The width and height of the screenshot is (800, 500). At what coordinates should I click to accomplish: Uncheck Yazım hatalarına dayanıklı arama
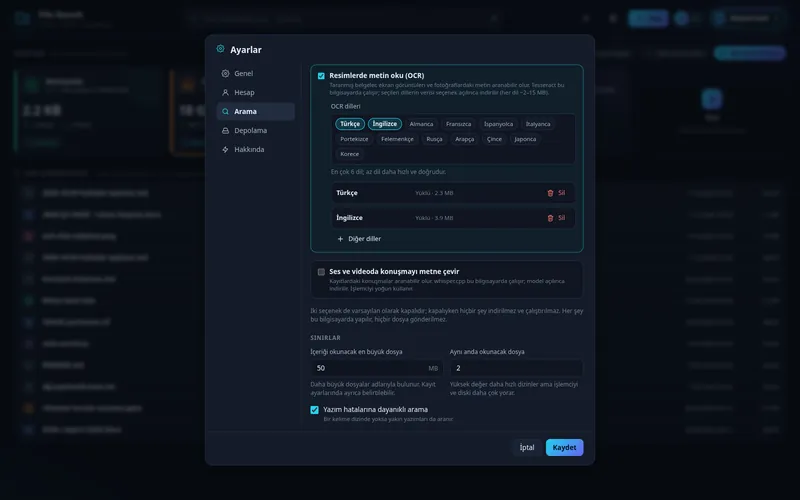click(314, 410)
